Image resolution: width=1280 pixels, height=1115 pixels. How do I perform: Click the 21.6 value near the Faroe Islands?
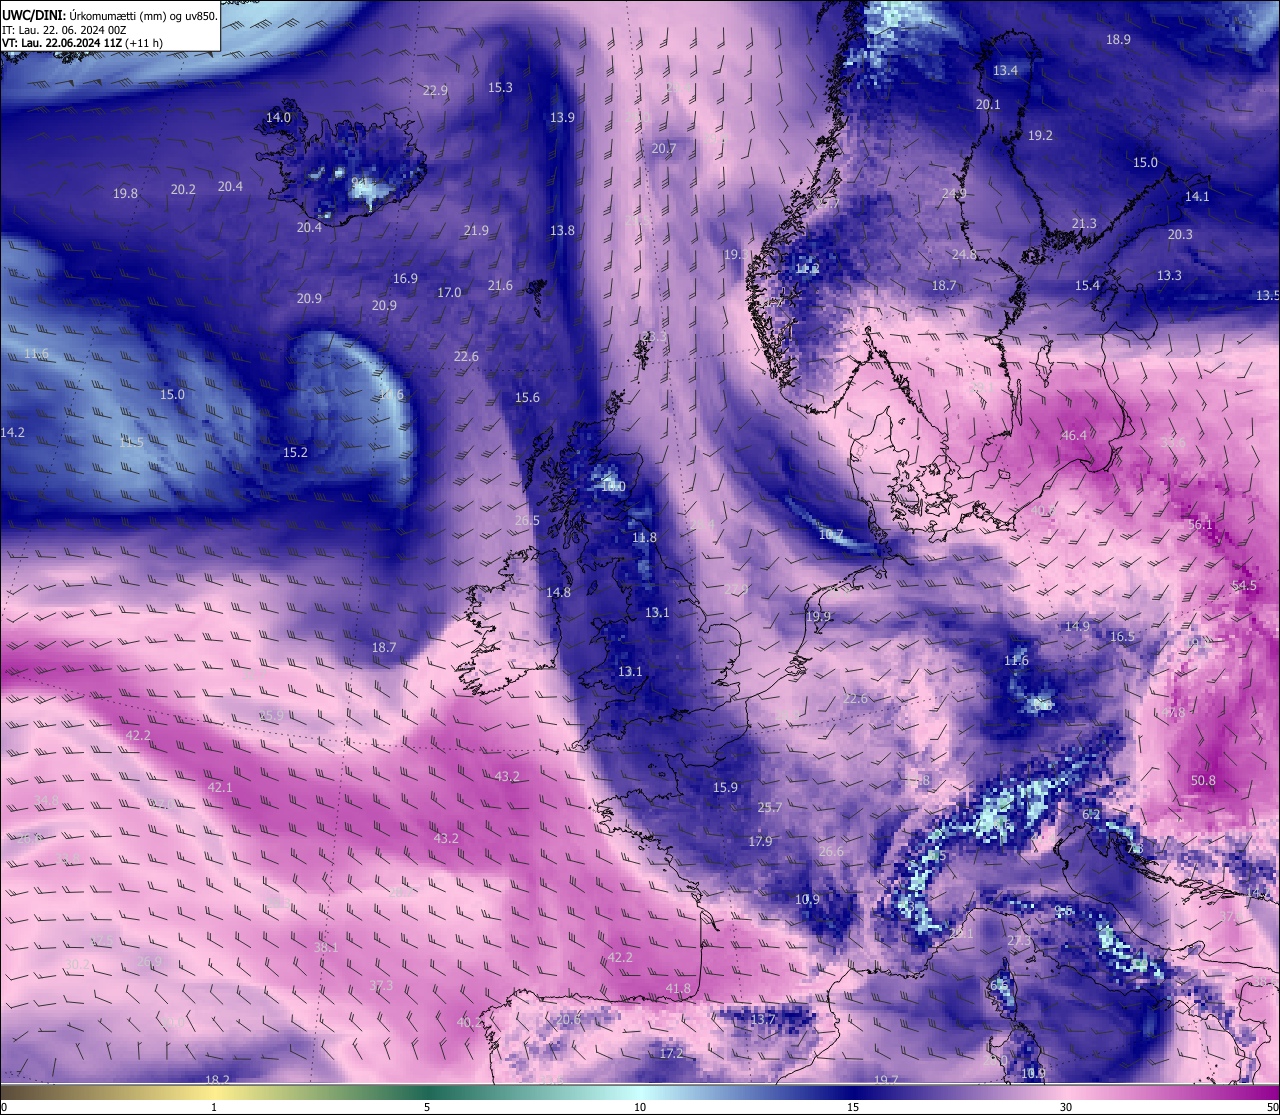click(x=500, y=286)
